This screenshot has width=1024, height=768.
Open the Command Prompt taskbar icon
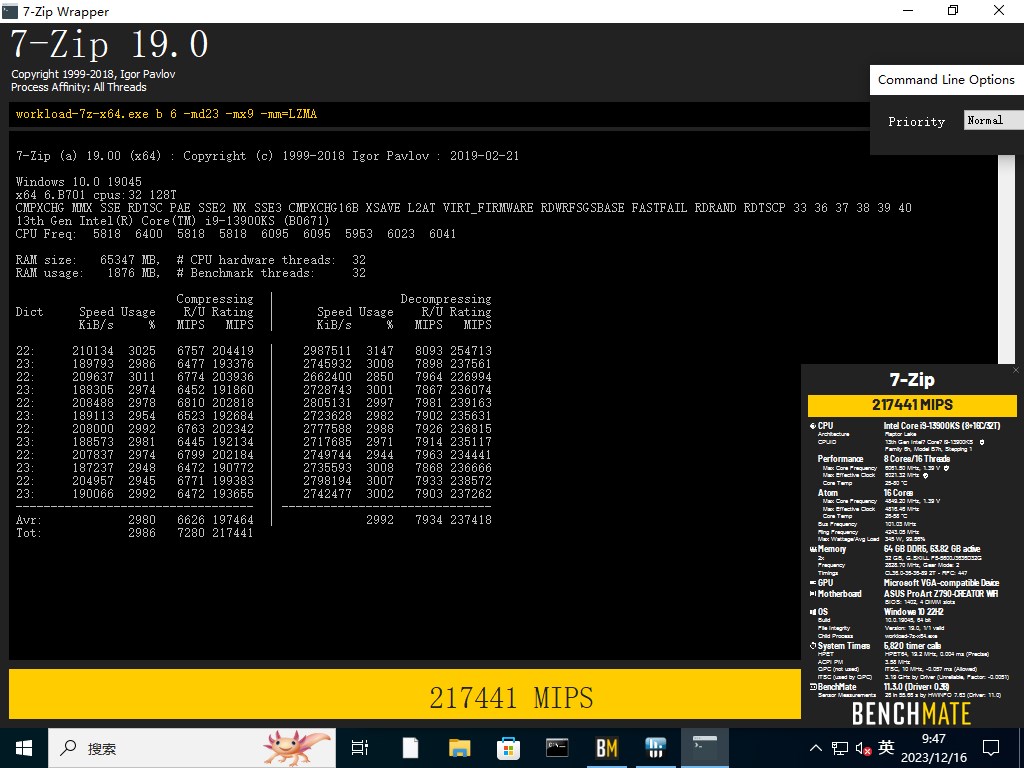point(557,748)
